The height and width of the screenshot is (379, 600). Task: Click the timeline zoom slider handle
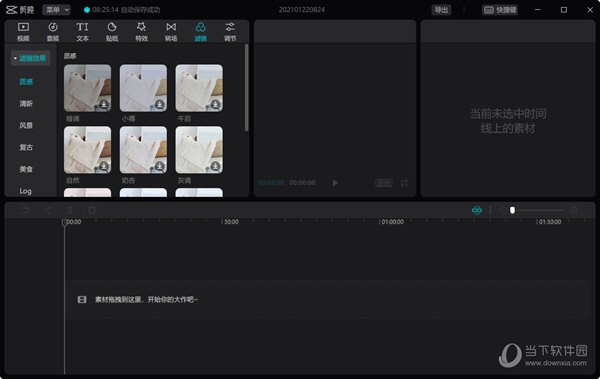tap(512, 210)
